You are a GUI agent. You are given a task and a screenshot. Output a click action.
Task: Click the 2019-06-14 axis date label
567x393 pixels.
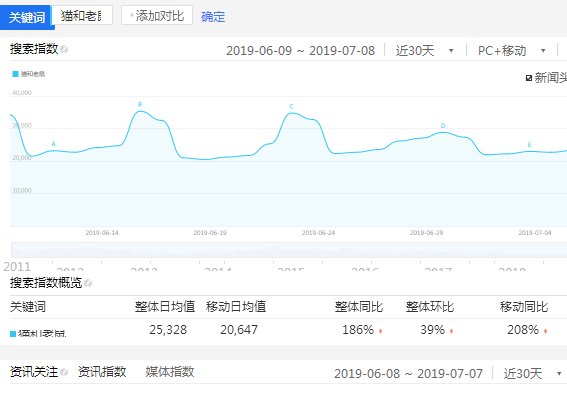coord(102,232)
